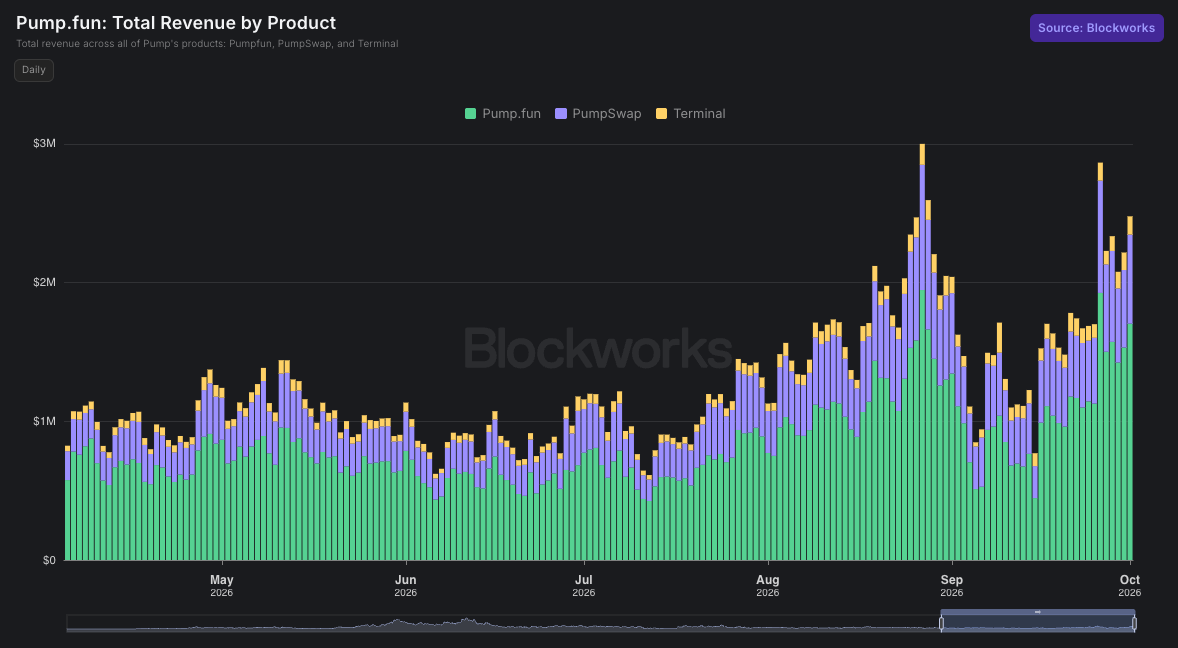Click the first bar at the chart's left edge
Screen dimensions: 1178x648
point(68,503)
